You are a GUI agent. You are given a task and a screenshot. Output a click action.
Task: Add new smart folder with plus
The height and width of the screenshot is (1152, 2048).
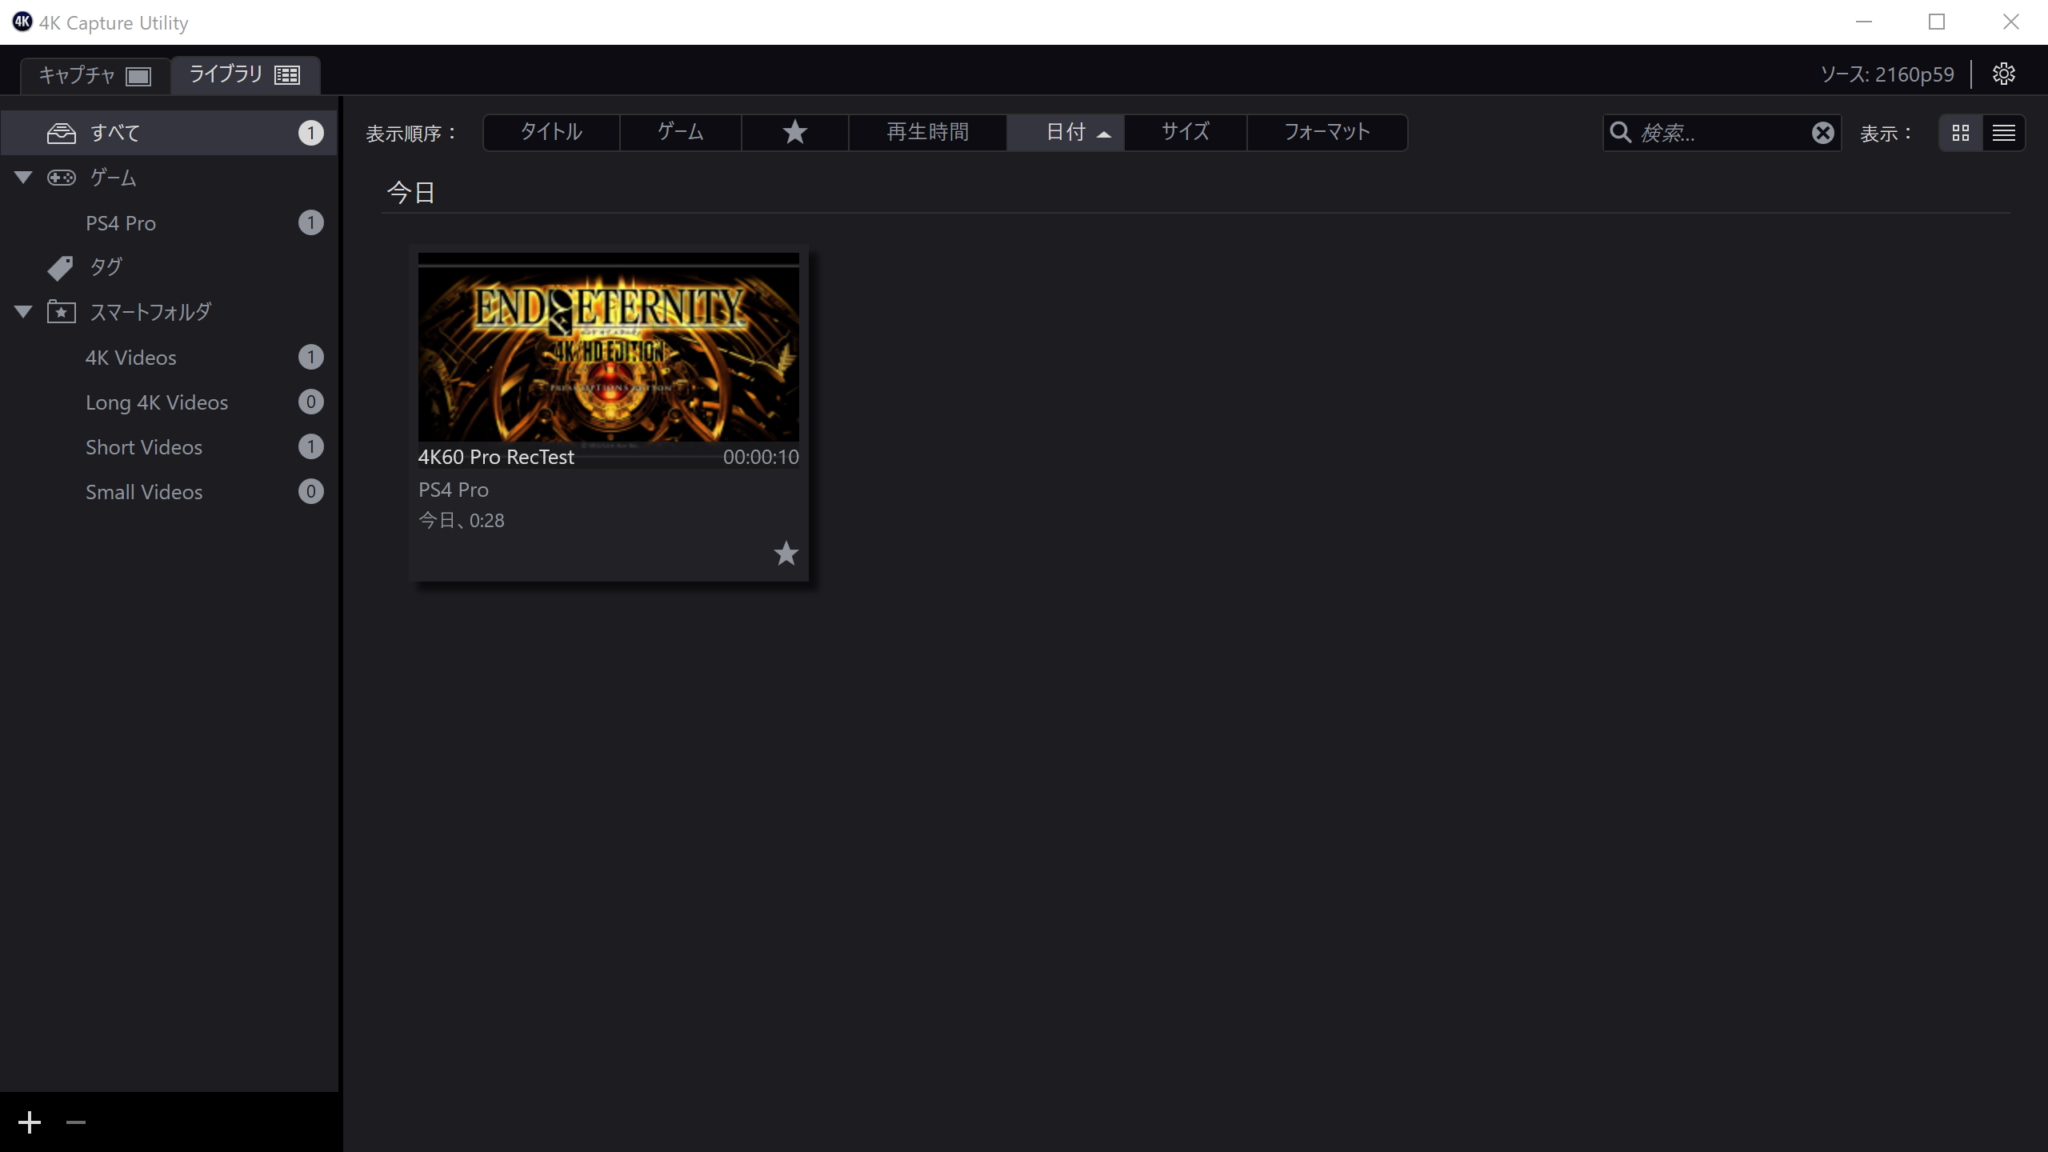30,1122
